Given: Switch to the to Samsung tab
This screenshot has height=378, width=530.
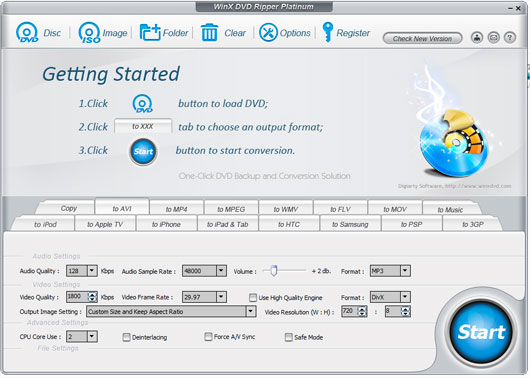Looking at the screenshot, I should (x=350, y=224).
